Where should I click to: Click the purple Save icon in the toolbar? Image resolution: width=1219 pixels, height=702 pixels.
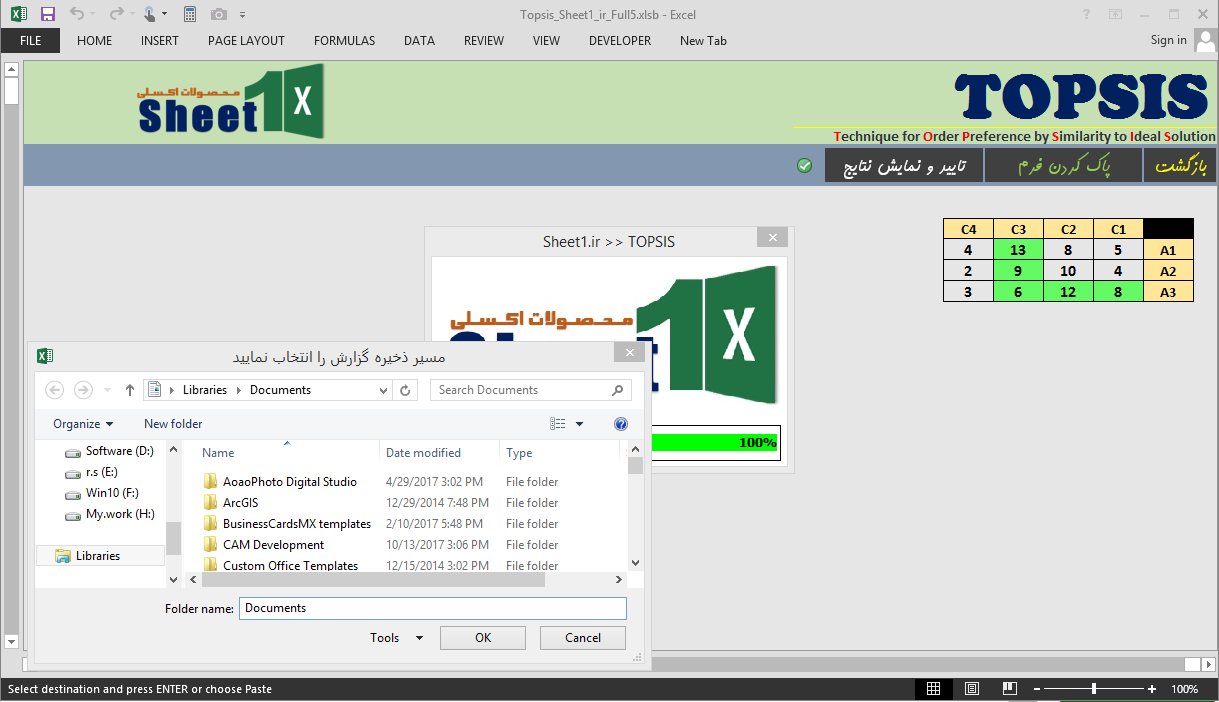48,14
